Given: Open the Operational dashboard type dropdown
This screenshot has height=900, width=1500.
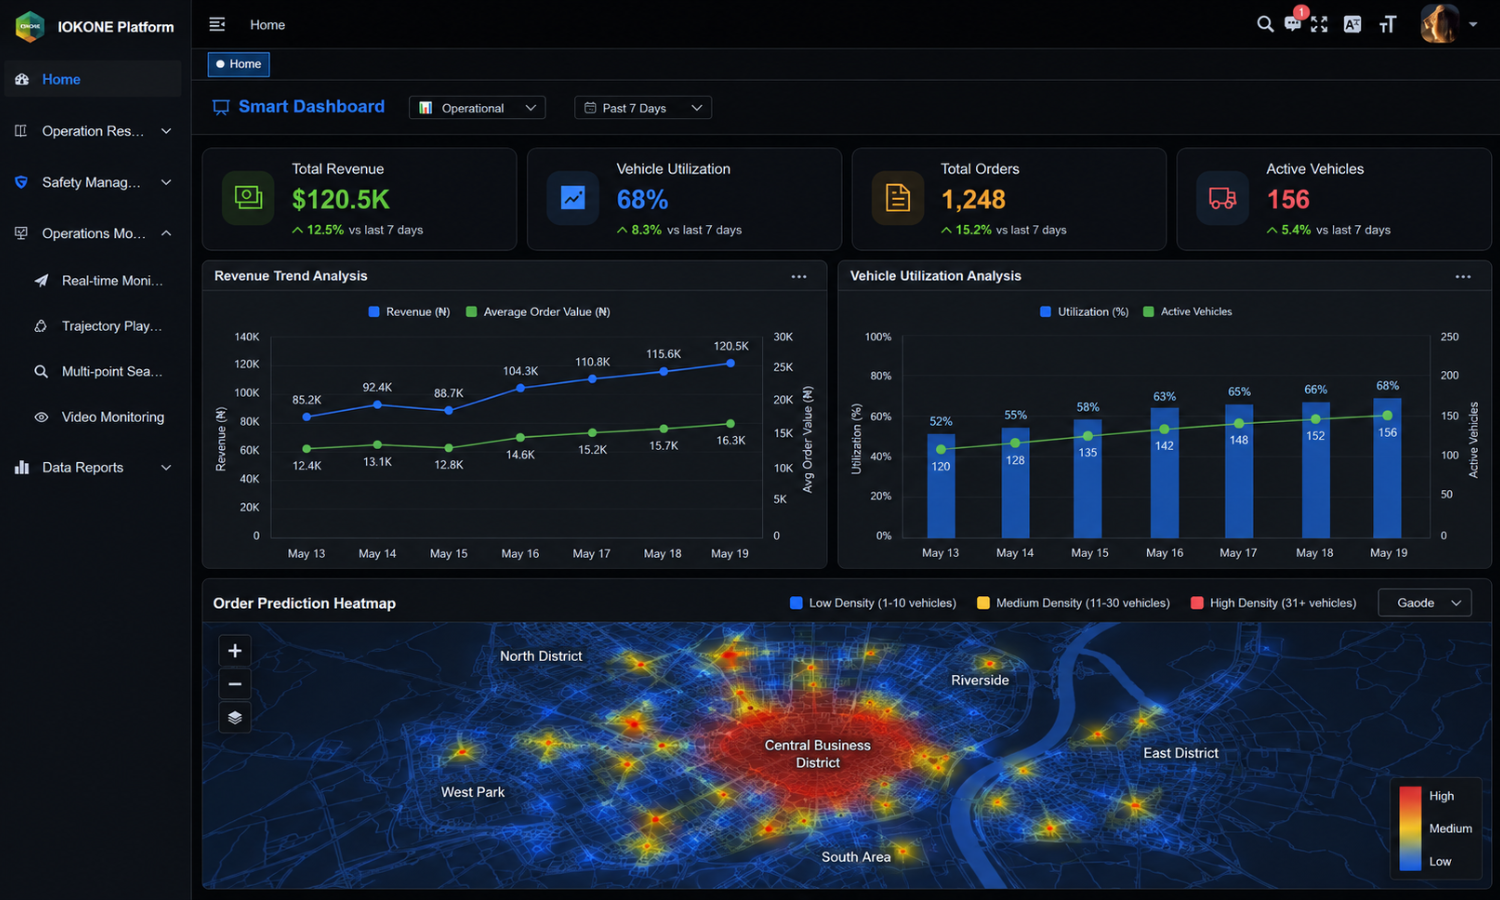Looking at the screenshot, I should click(x=477, y=107).
